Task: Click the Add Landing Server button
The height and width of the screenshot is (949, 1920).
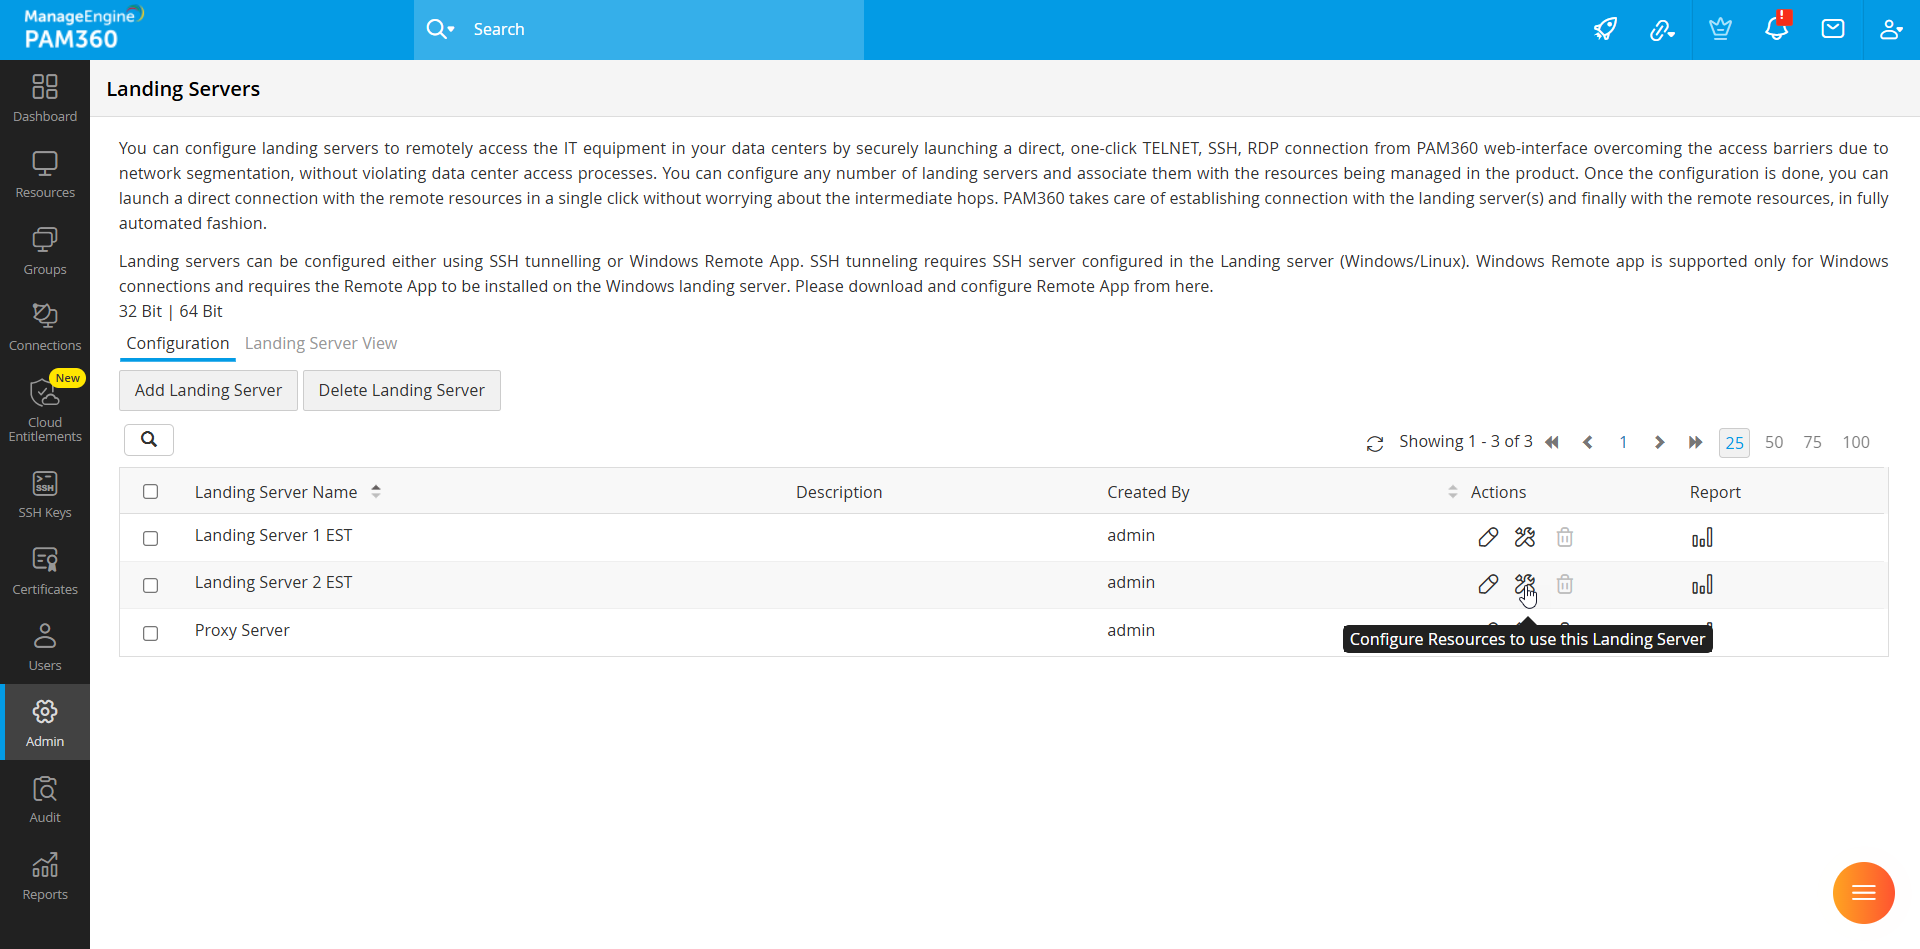Action: click(x=207, y=390)
